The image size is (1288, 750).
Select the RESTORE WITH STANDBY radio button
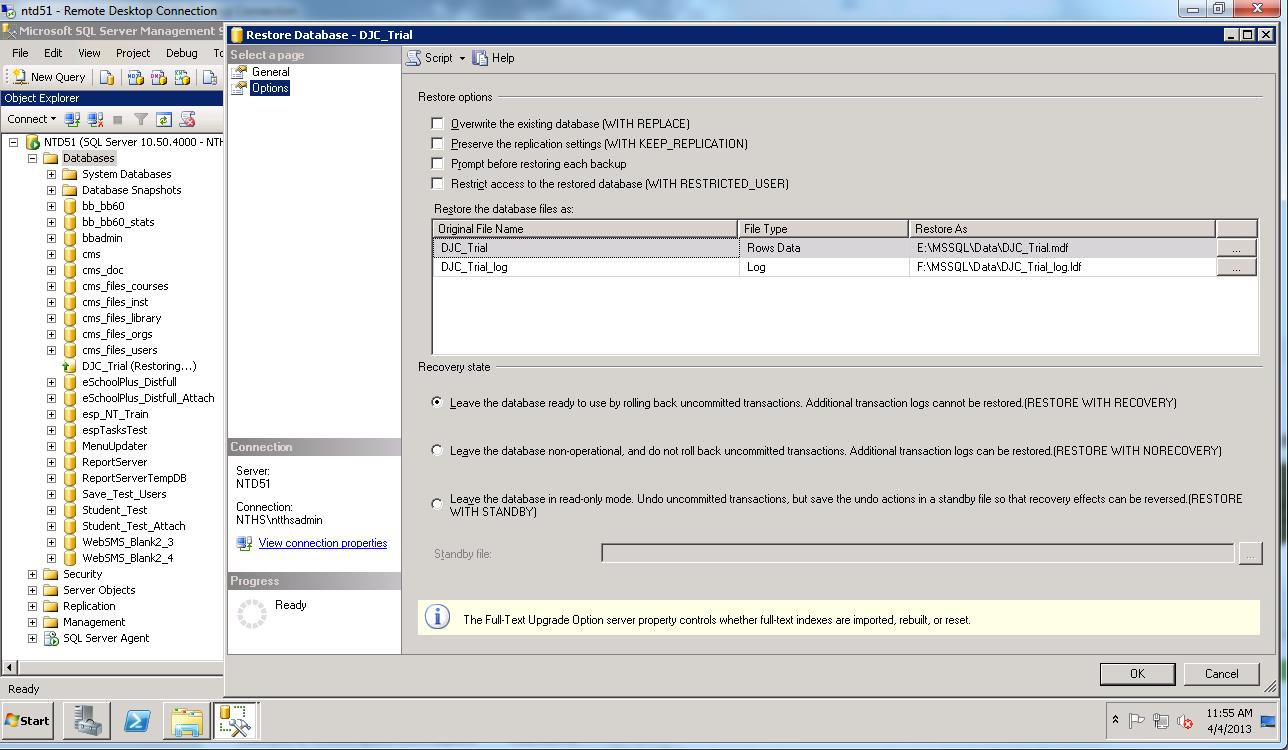point(437,504)
